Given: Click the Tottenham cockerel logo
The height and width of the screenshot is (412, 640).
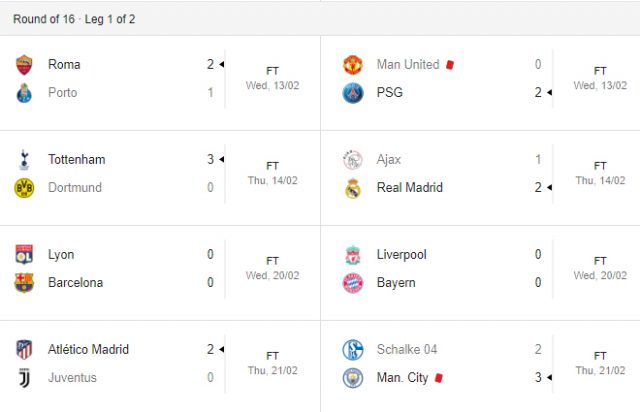Looking at the screenshot, I should (x=24, y=160).
